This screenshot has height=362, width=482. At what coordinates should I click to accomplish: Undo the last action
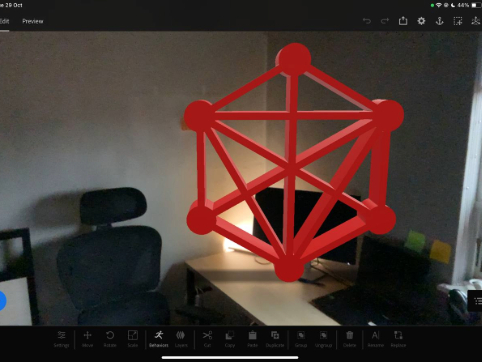click(x=367, y=21)
